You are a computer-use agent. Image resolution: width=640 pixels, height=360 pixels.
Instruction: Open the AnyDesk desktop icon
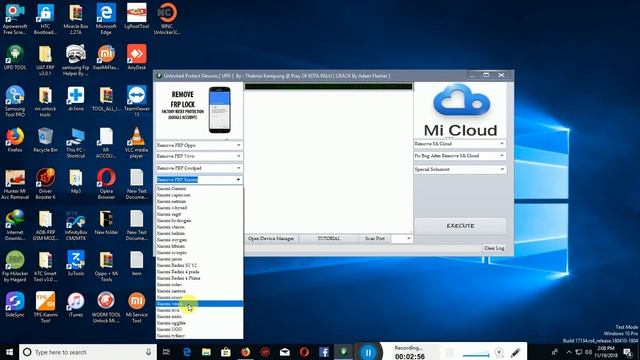[x=136, y=57]
